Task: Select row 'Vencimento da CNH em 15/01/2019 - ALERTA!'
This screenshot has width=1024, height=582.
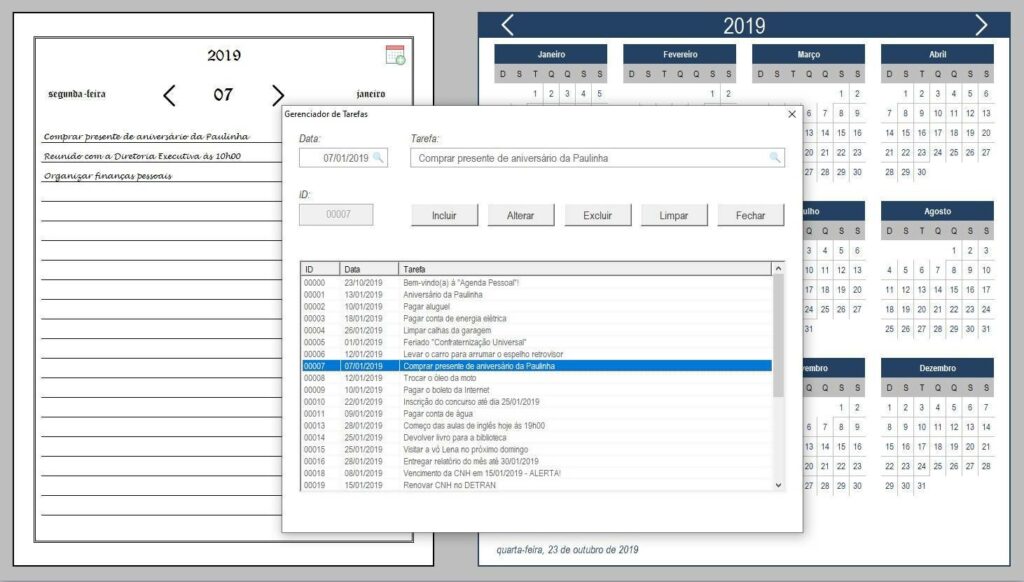Action: 536,473
